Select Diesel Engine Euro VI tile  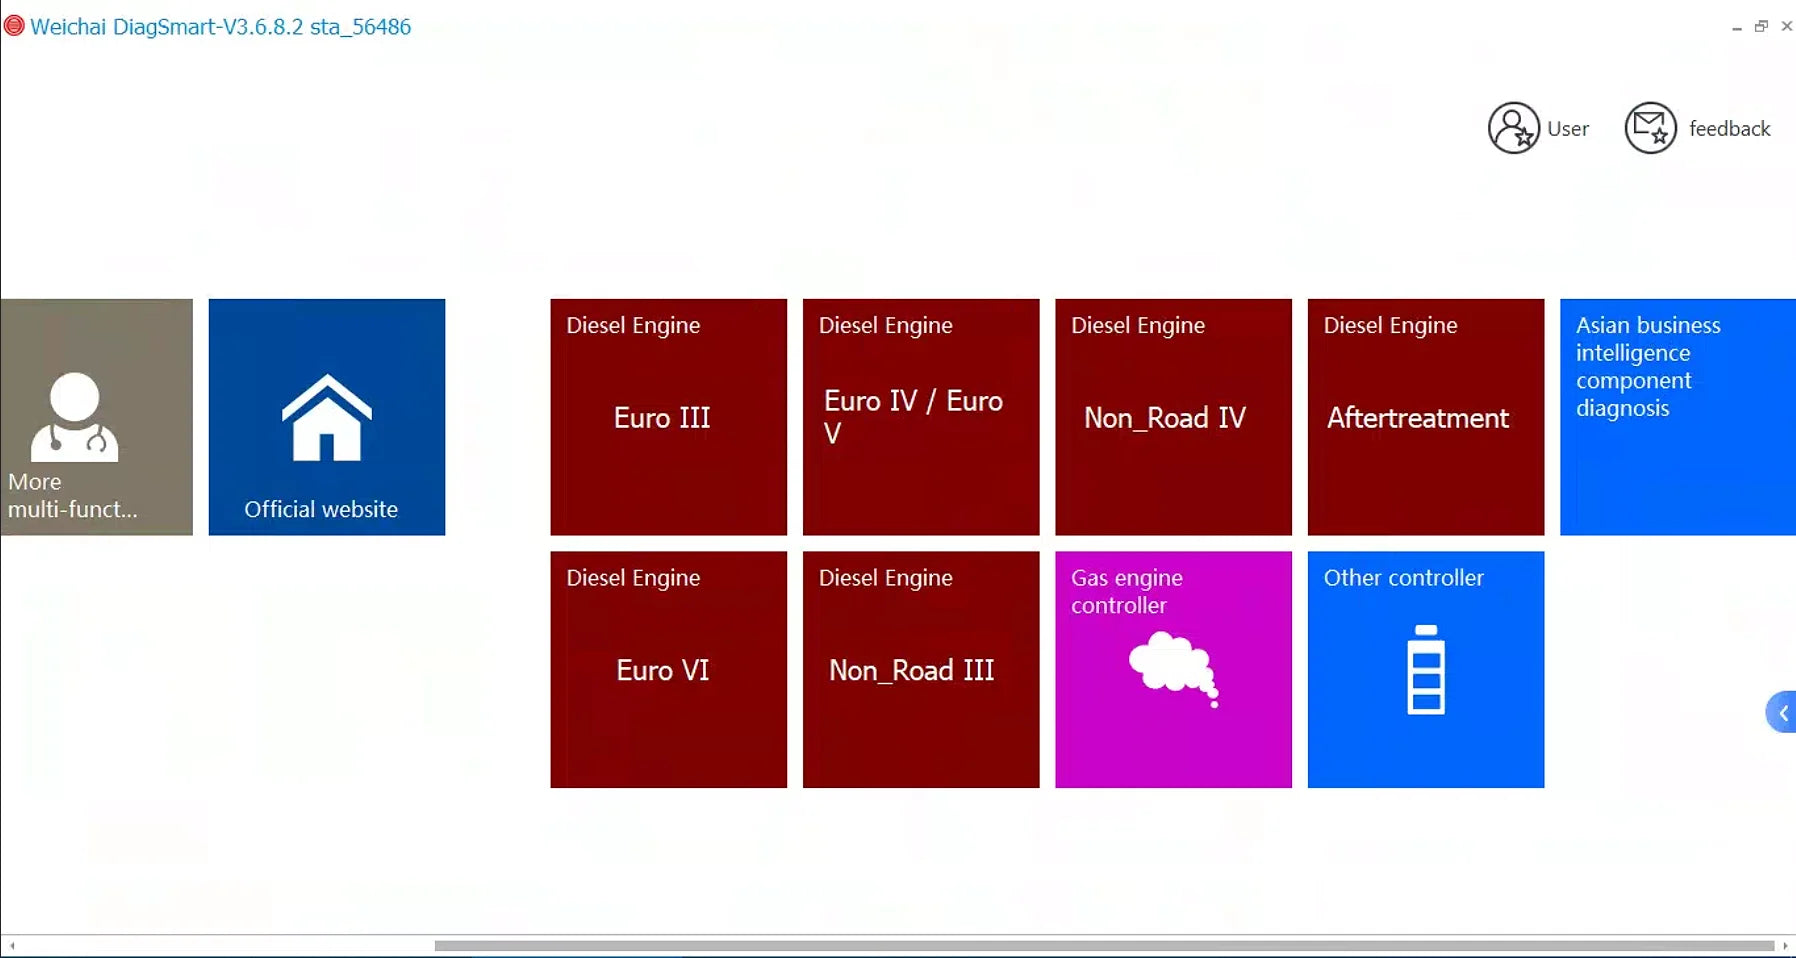pos(668,669)
